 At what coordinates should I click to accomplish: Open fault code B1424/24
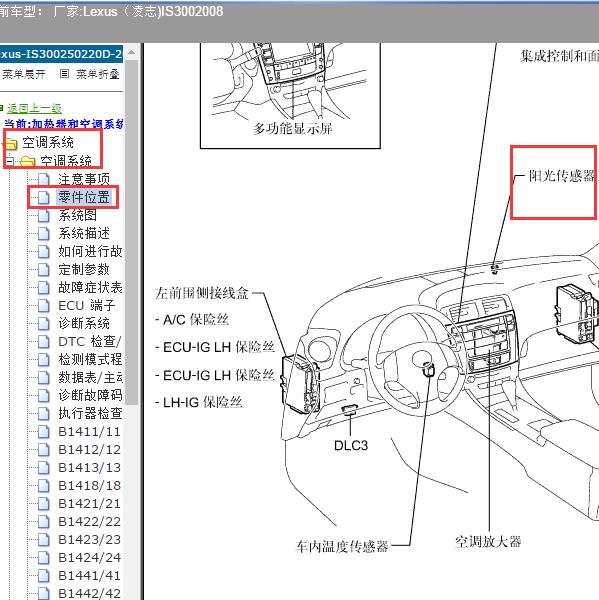[x=90, y=557]
